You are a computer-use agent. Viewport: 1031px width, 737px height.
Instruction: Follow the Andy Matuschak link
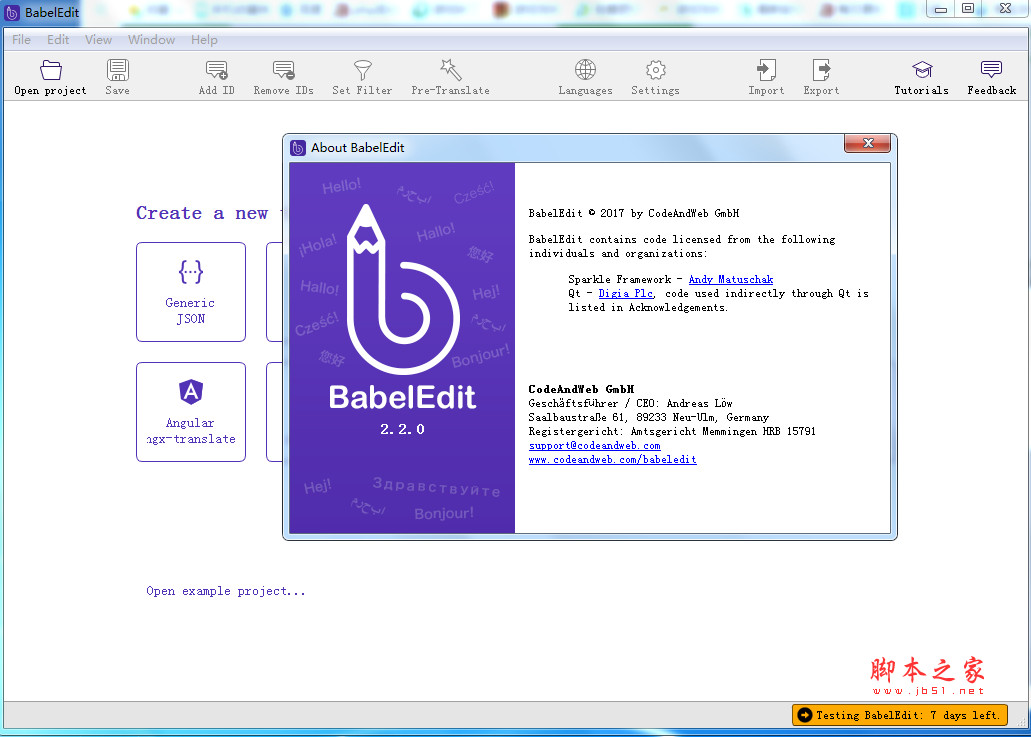click(x=730, y=279)
